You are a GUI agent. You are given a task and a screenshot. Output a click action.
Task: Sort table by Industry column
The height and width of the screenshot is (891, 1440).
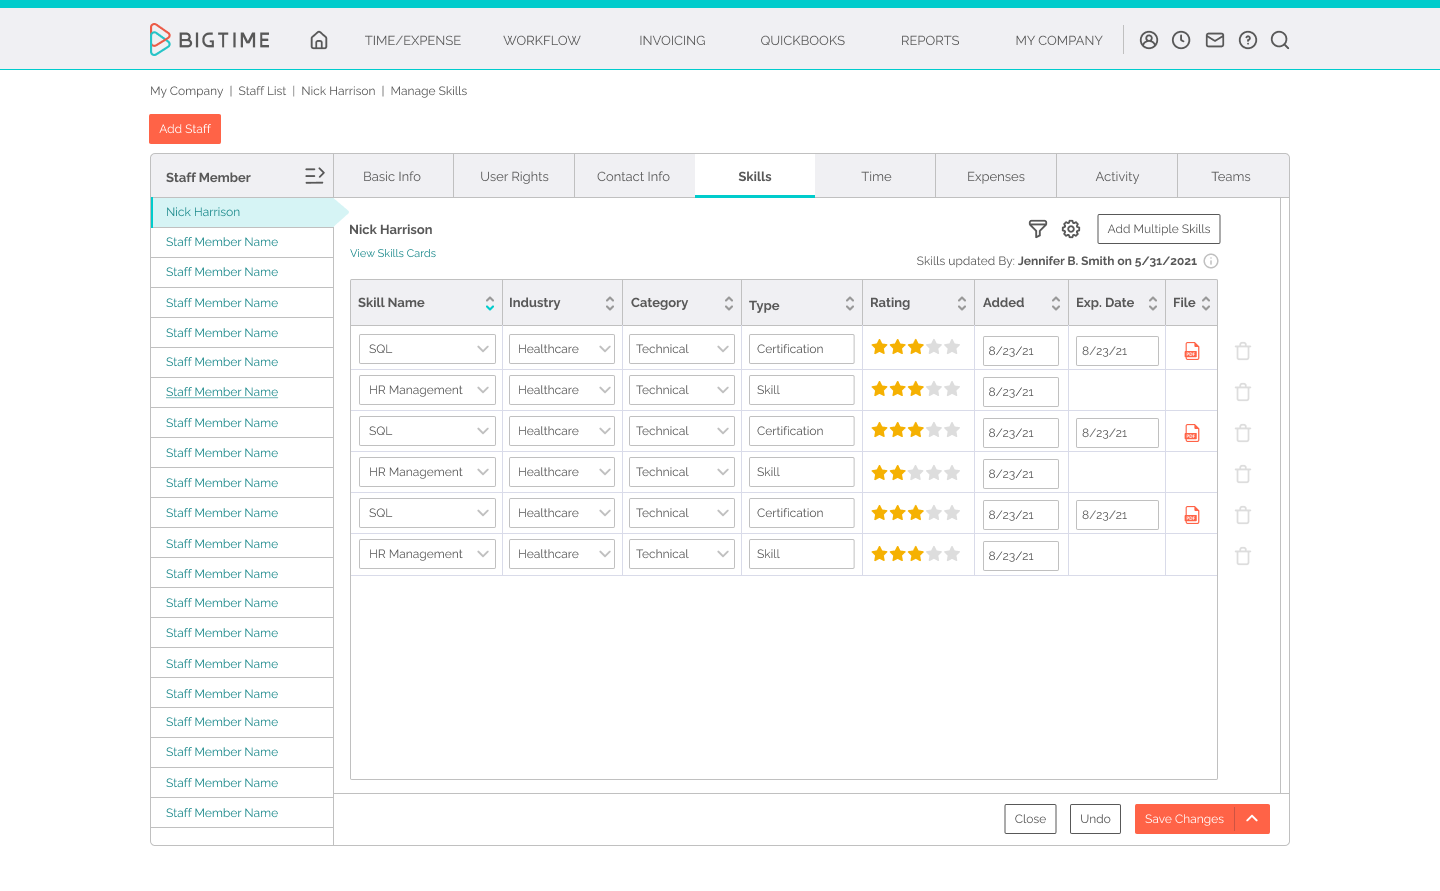click(610, 303)
